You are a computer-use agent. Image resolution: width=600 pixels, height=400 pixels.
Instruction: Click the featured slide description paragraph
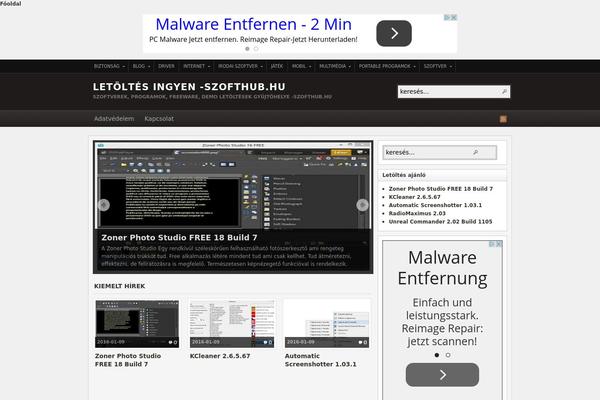tap(226, 256)
